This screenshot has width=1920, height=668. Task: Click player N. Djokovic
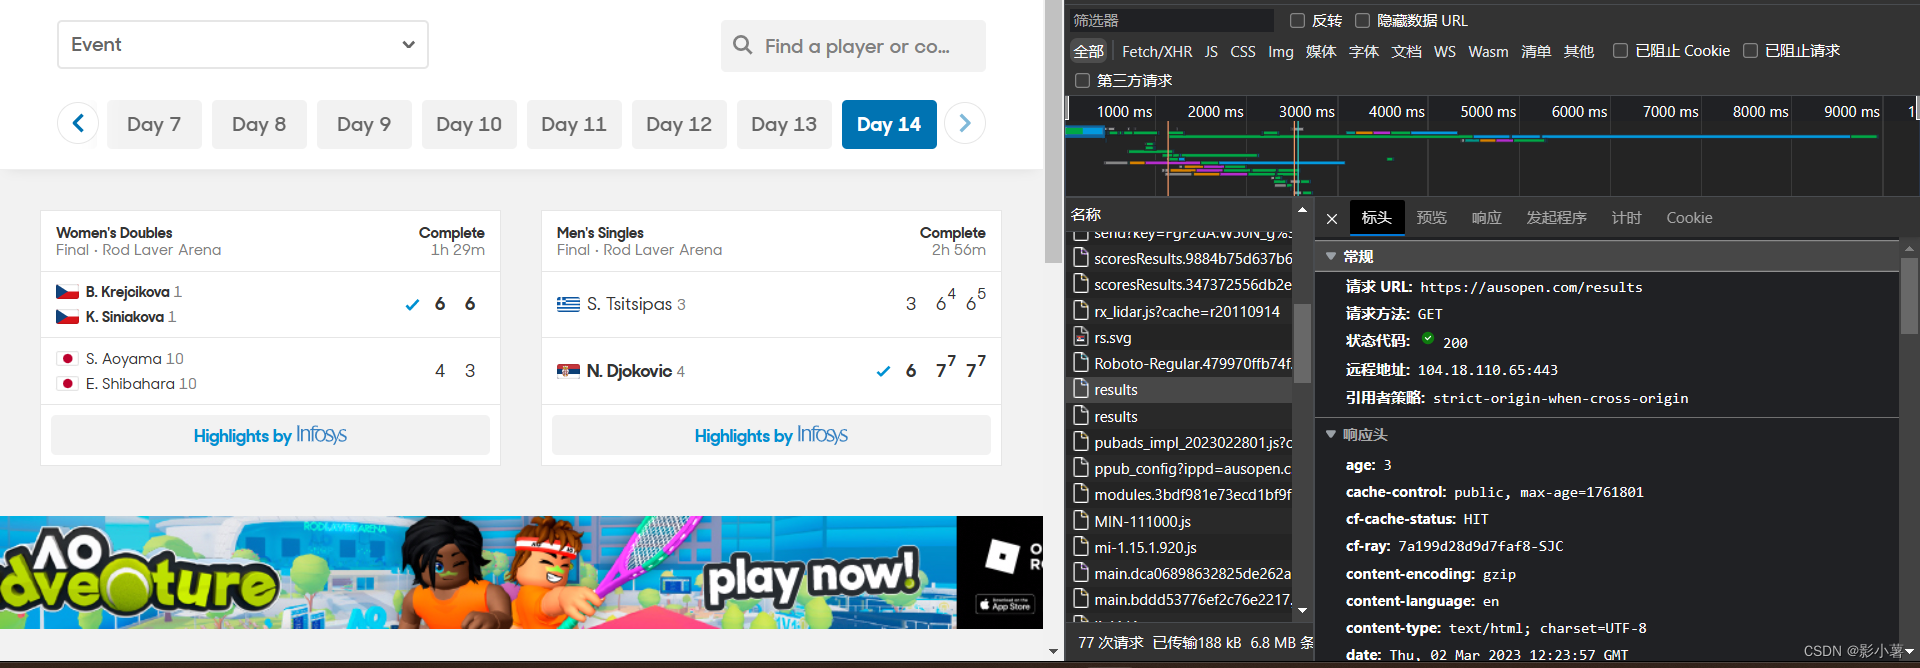(x=629, y=371)
